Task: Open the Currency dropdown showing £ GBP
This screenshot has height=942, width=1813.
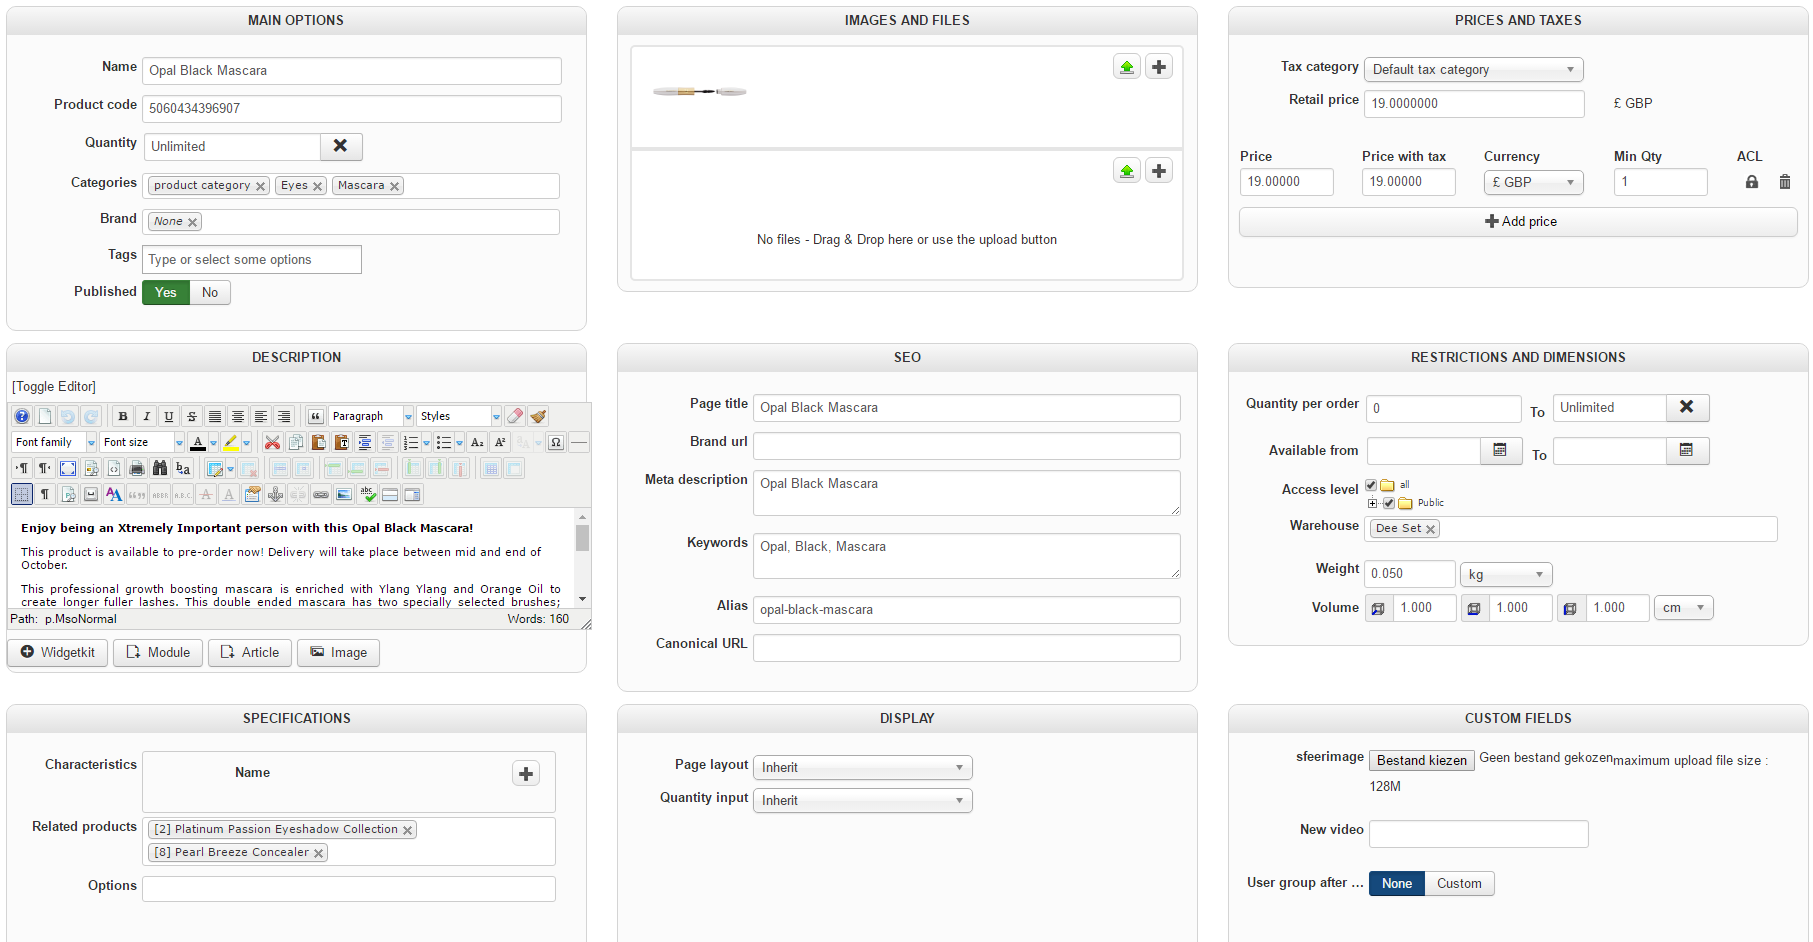Action: (1534, 182)
